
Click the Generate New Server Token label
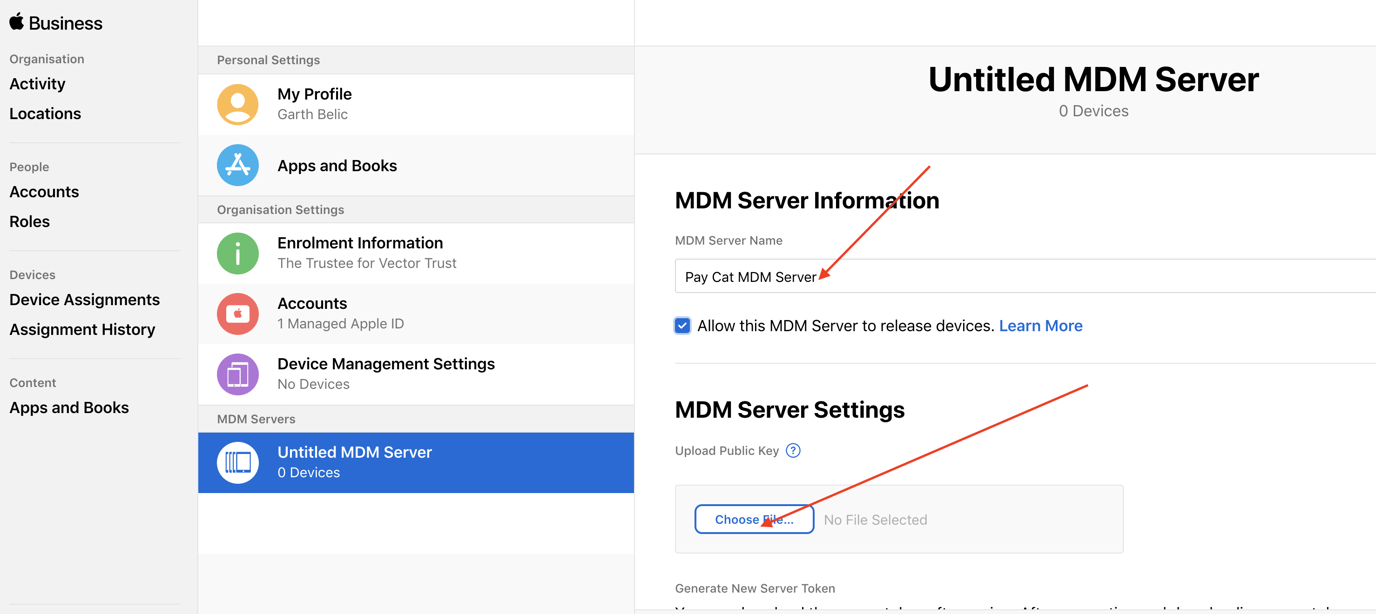tap(755, 589)
